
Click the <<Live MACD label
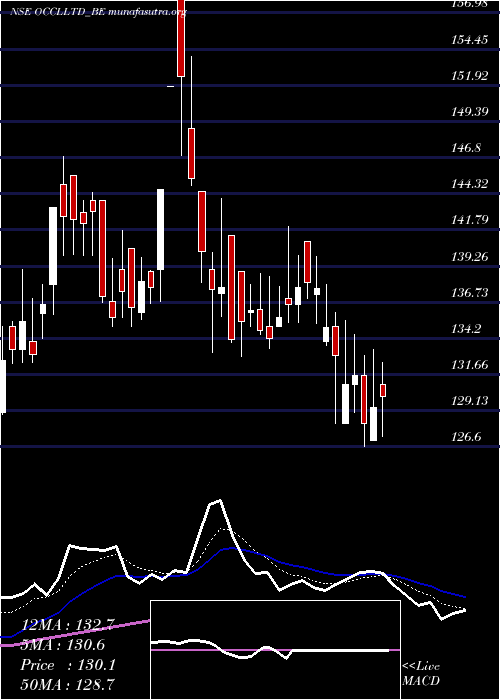click(421, 674)
